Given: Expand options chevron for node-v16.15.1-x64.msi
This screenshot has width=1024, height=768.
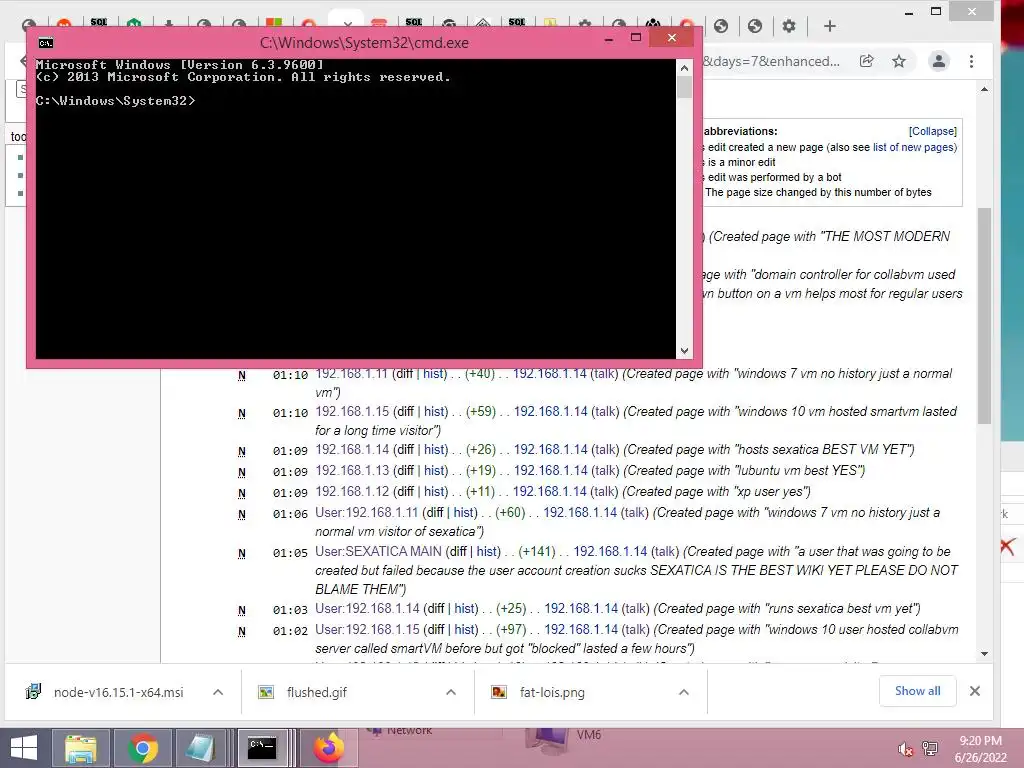Looking at the screenshot, I should (218, 692).
